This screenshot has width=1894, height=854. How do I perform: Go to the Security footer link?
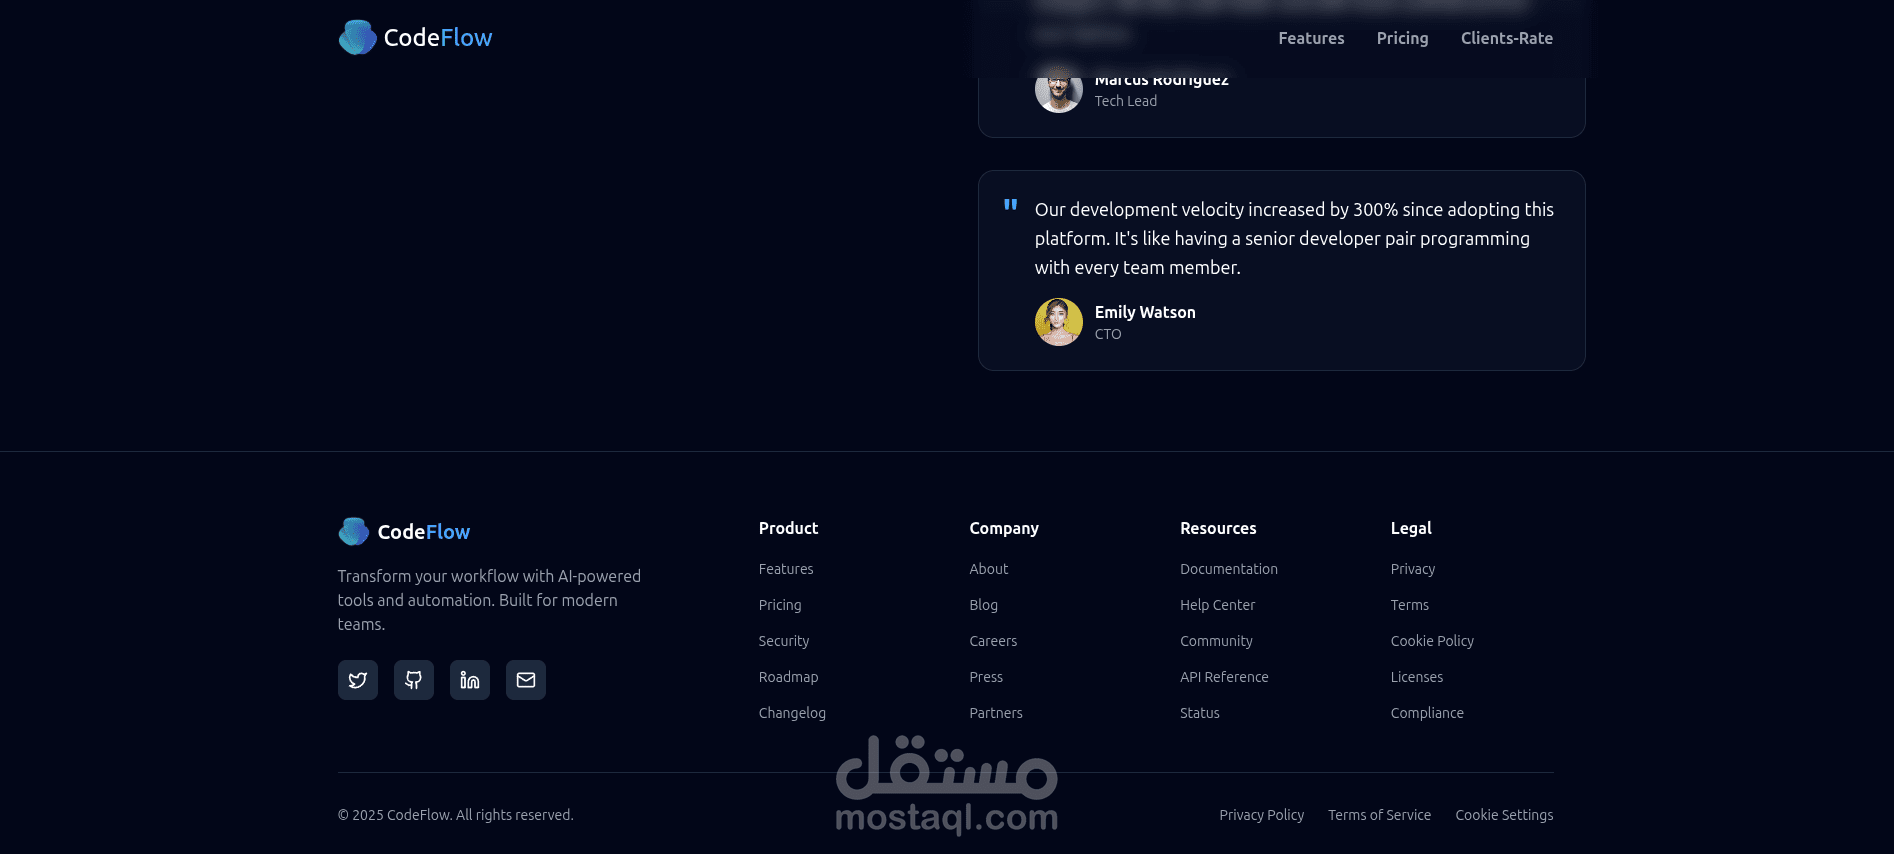tap(784, 641)
